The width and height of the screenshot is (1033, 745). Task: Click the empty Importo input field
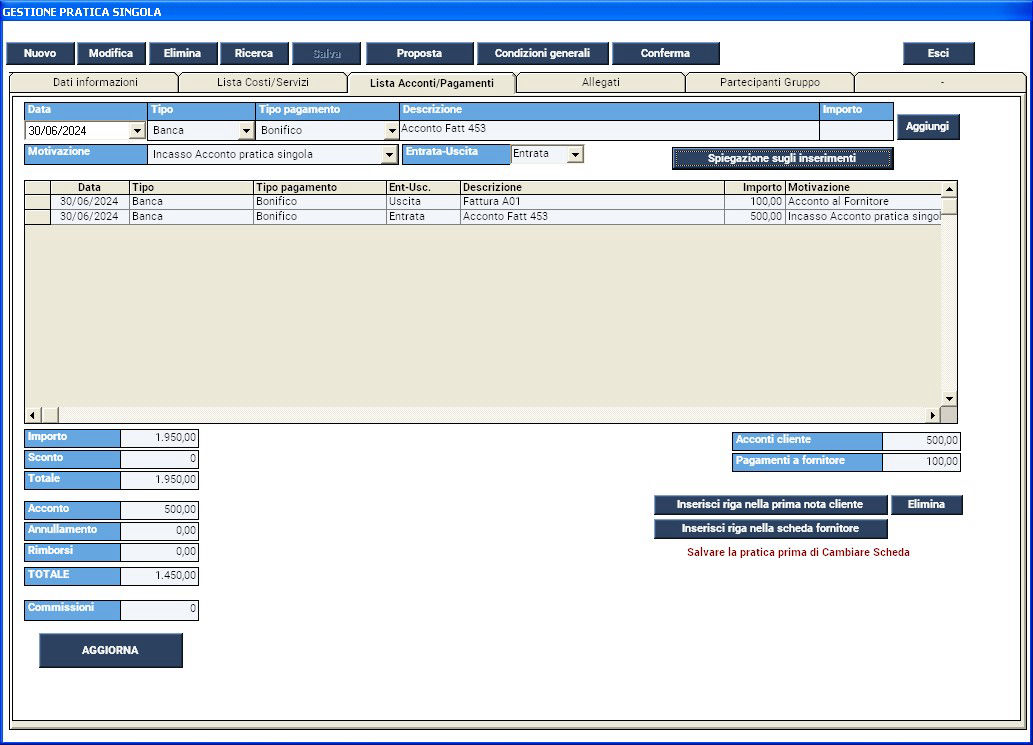pos(855,130)
